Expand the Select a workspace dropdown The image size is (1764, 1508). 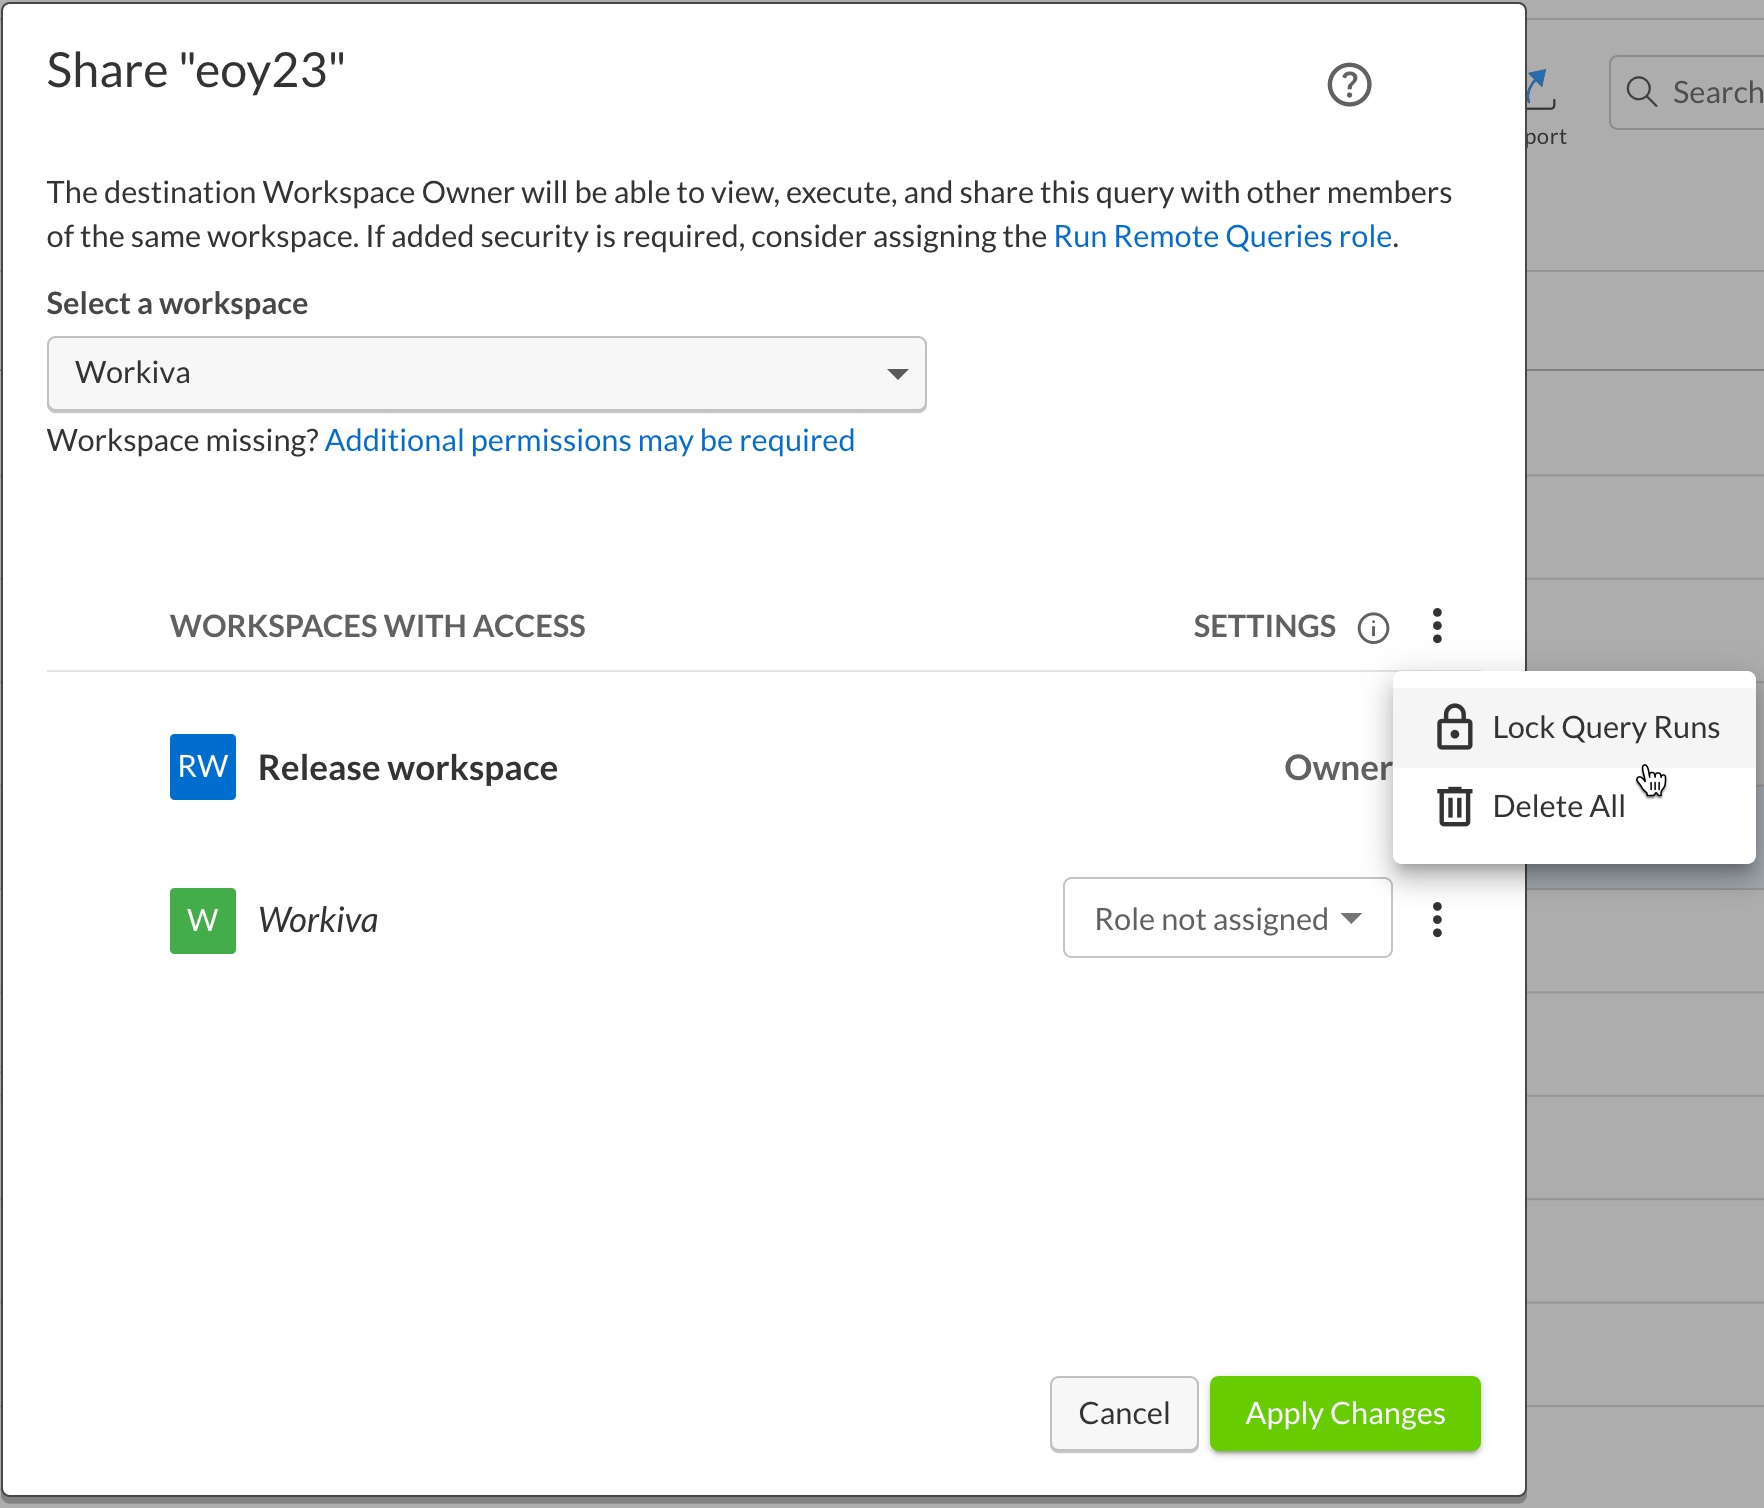coord(486,373)
